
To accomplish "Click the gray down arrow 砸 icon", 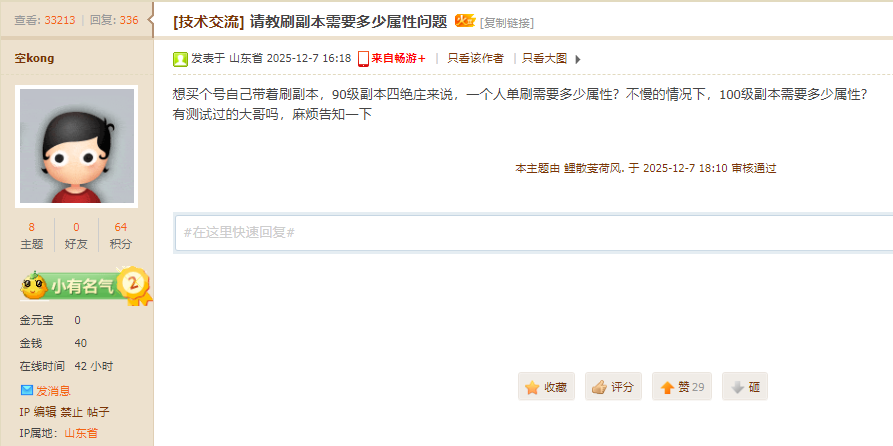I will tap(738, 388).
